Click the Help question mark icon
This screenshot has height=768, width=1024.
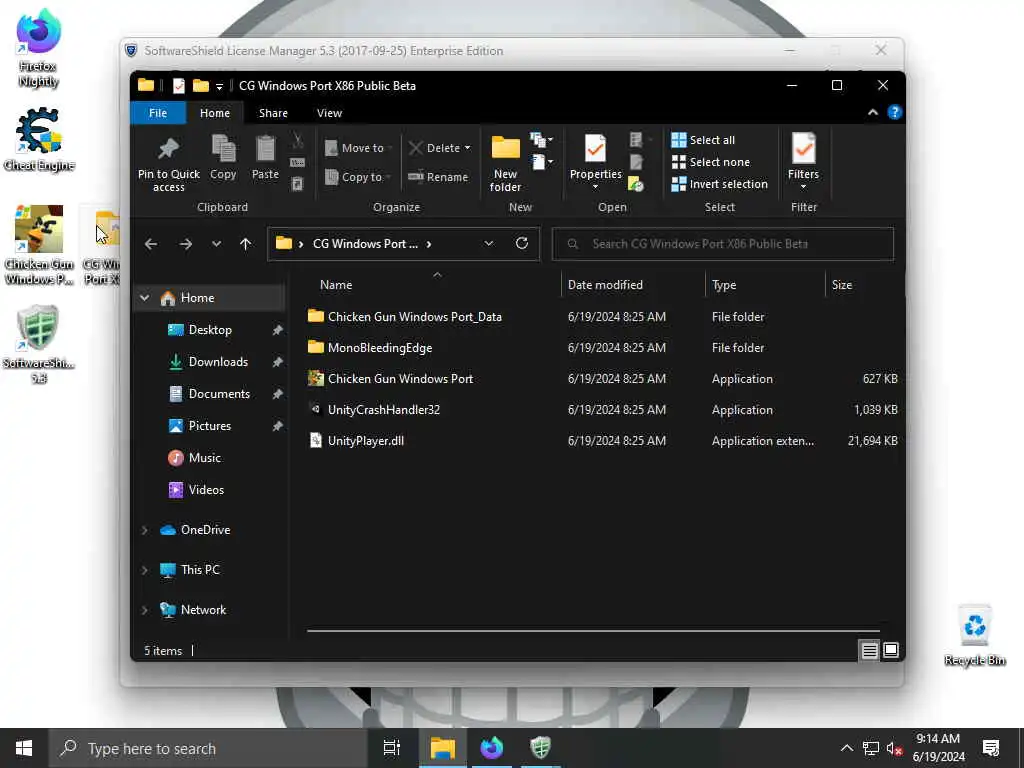894,112
